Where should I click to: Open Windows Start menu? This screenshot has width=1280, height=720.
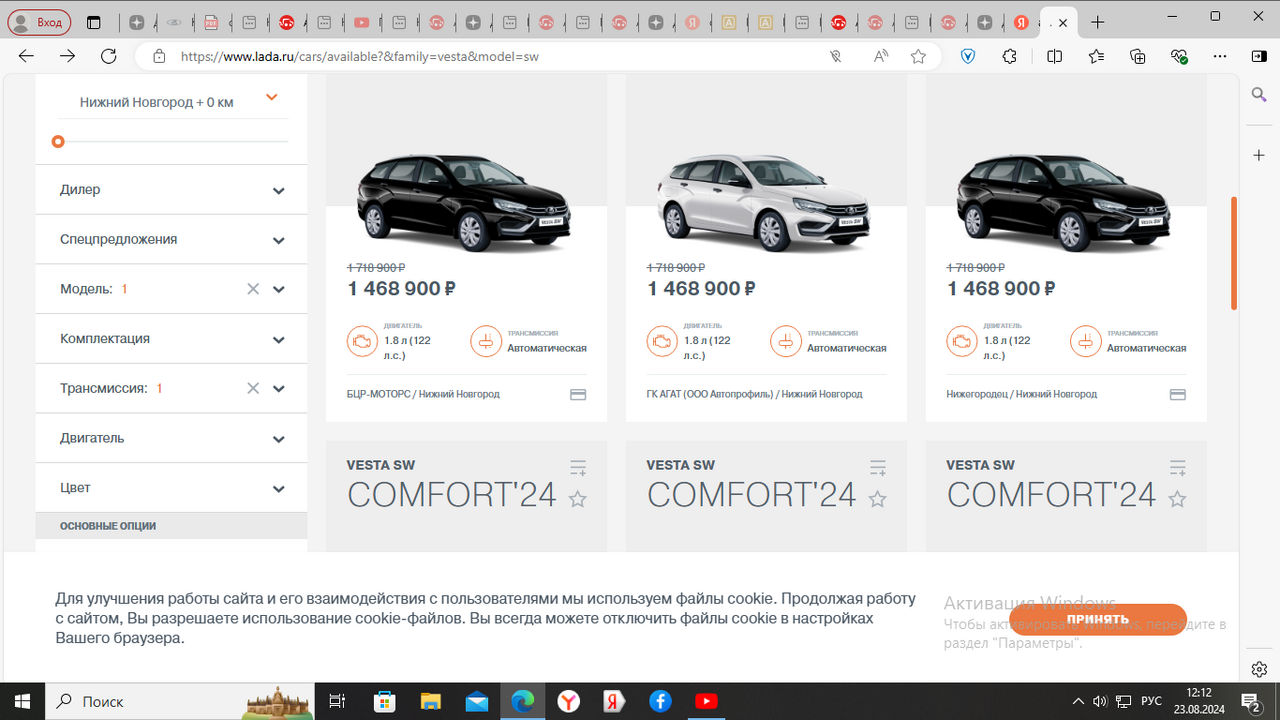22,702
